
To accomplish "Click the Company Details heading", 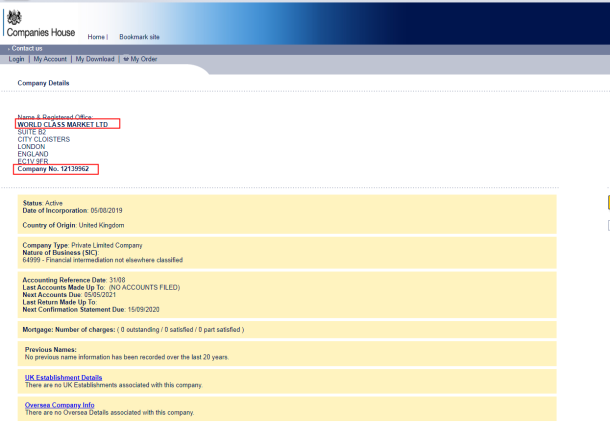I will coord(43,83).
